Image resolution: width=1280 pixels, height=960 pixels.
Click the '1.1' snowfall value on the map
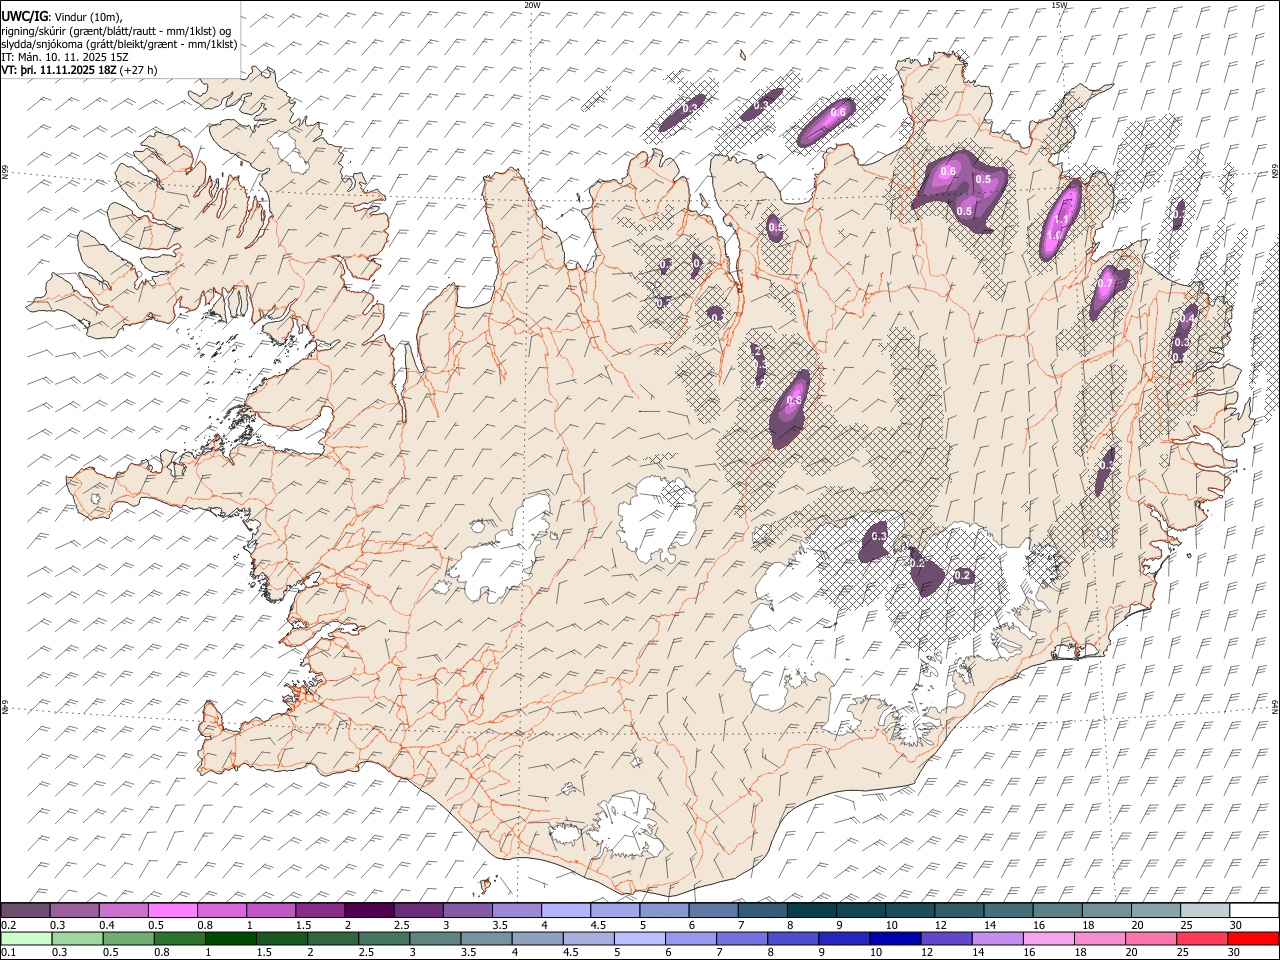coord(1062,220)
